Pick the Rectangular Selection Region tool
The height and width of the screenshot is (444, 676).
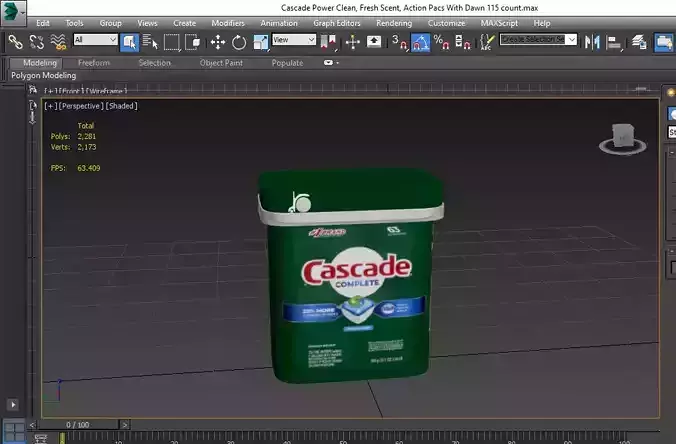[x=172, y=42]
